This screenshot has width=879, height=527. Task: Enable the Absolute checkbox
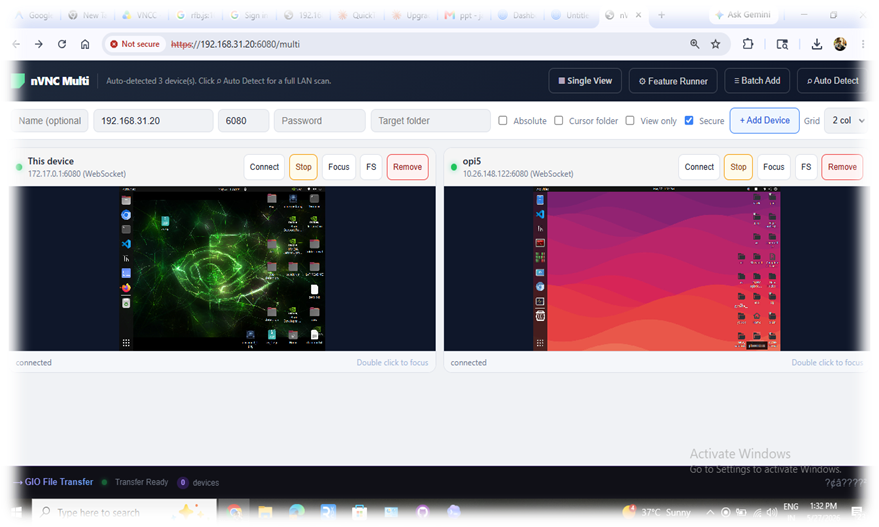[x=503, y=121]
